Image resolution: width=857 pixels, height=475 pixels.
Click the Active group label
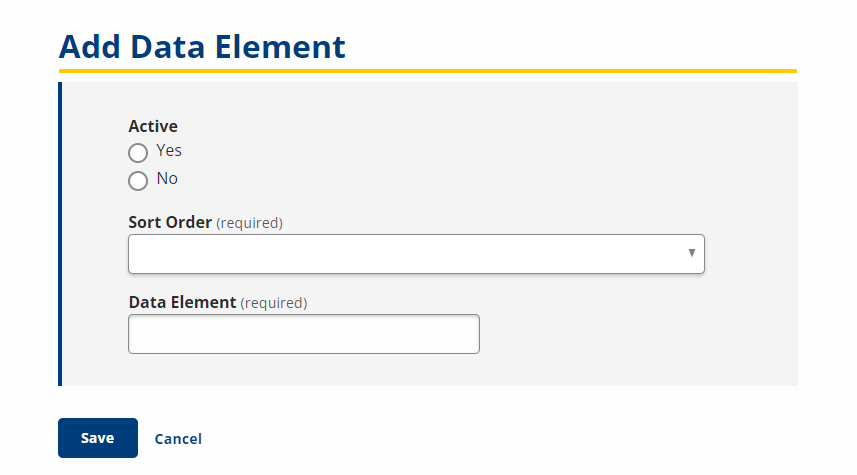pyautogui.click(x=153, y=126)
